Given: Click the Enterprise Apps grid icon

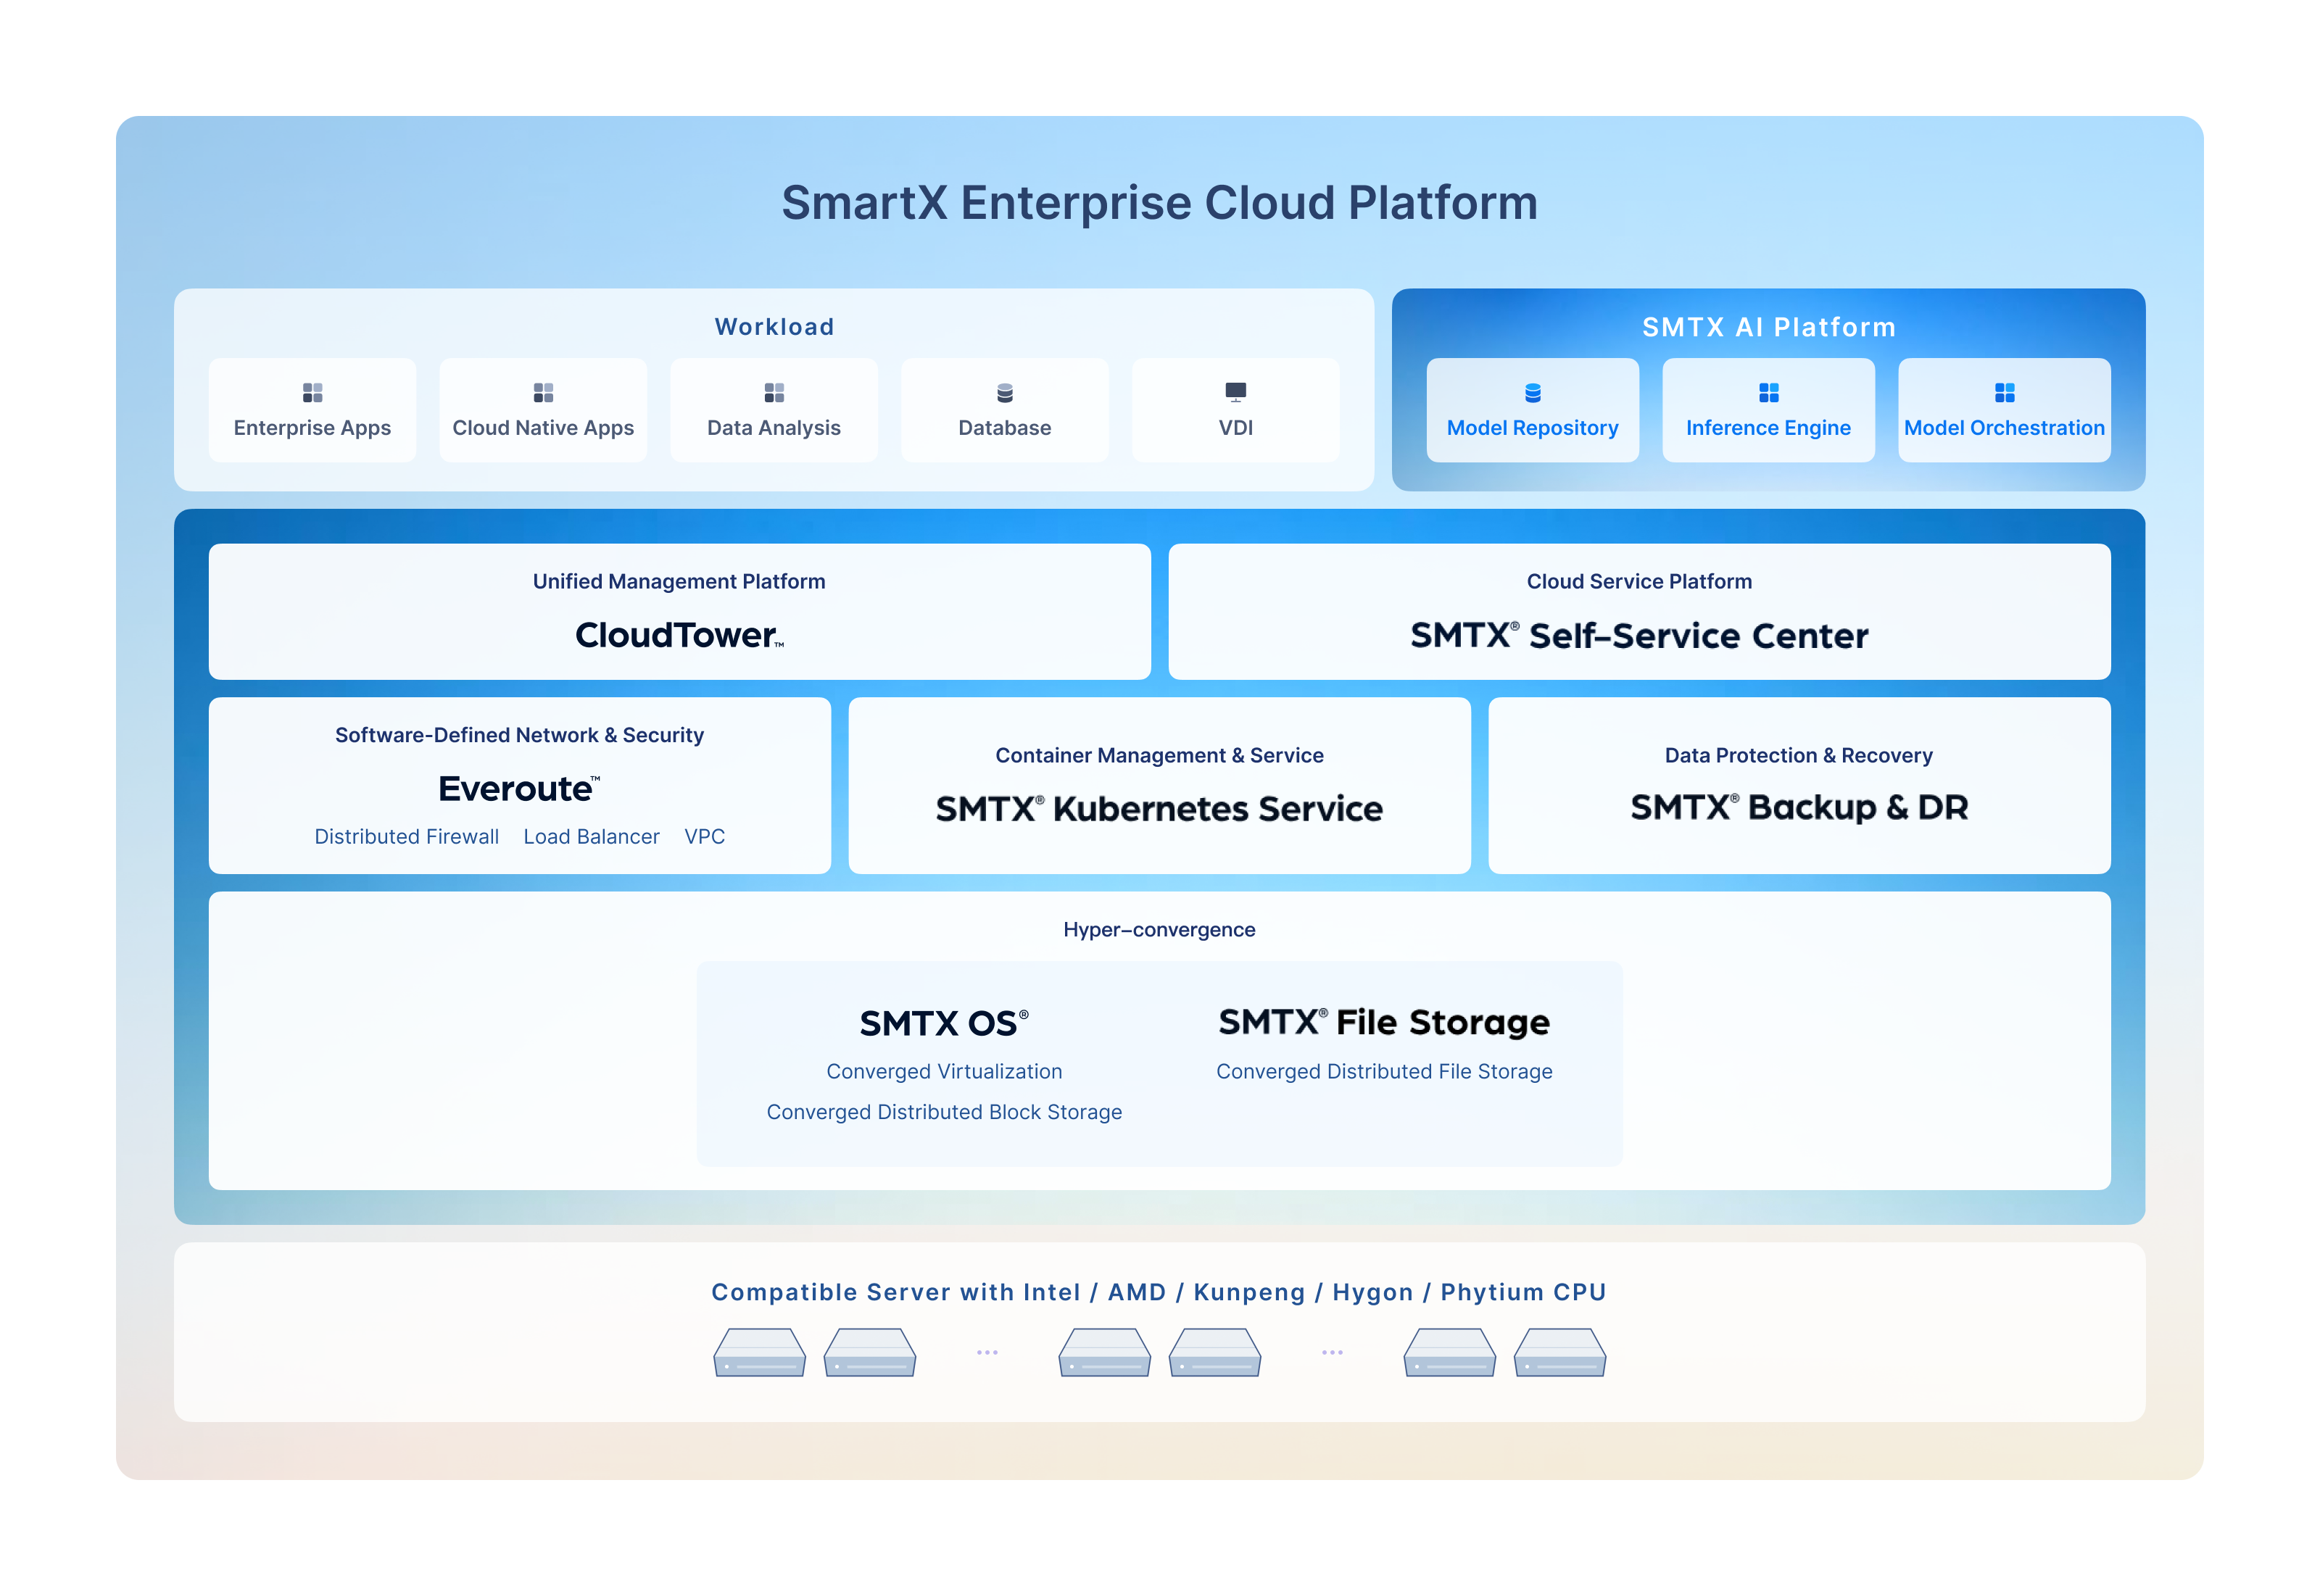Looking at the screenshot, I should 312,392.
